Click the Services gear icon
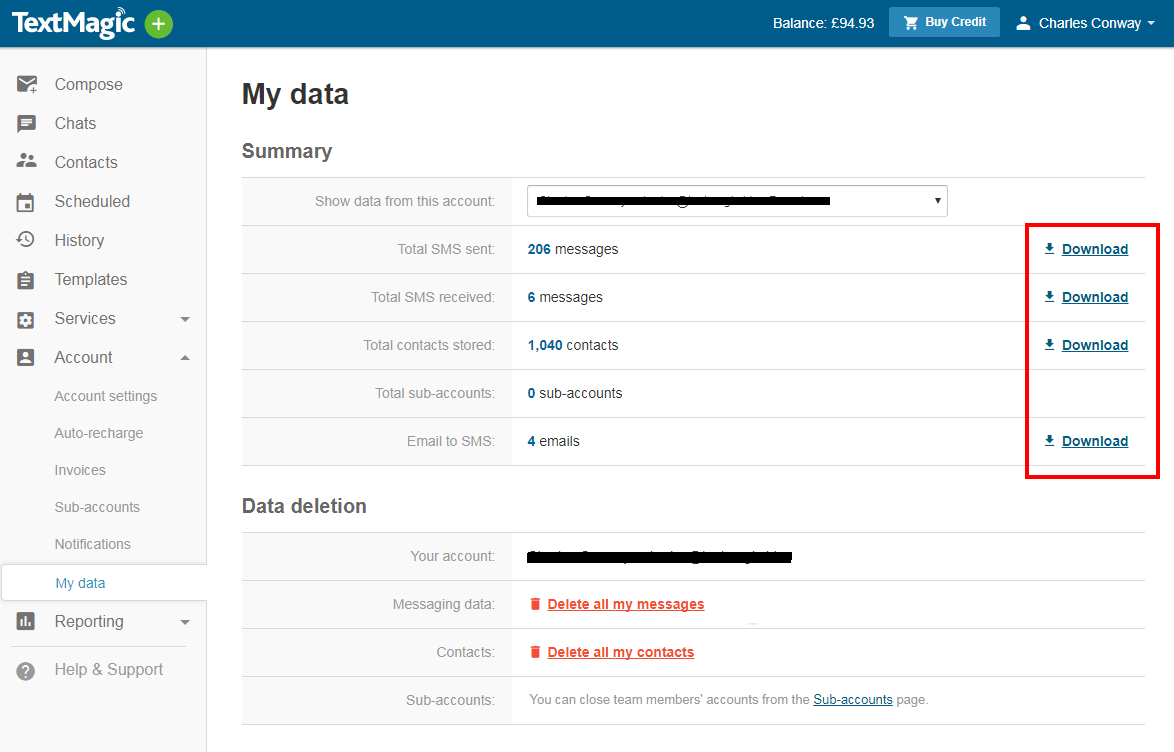 pos(25,320)
